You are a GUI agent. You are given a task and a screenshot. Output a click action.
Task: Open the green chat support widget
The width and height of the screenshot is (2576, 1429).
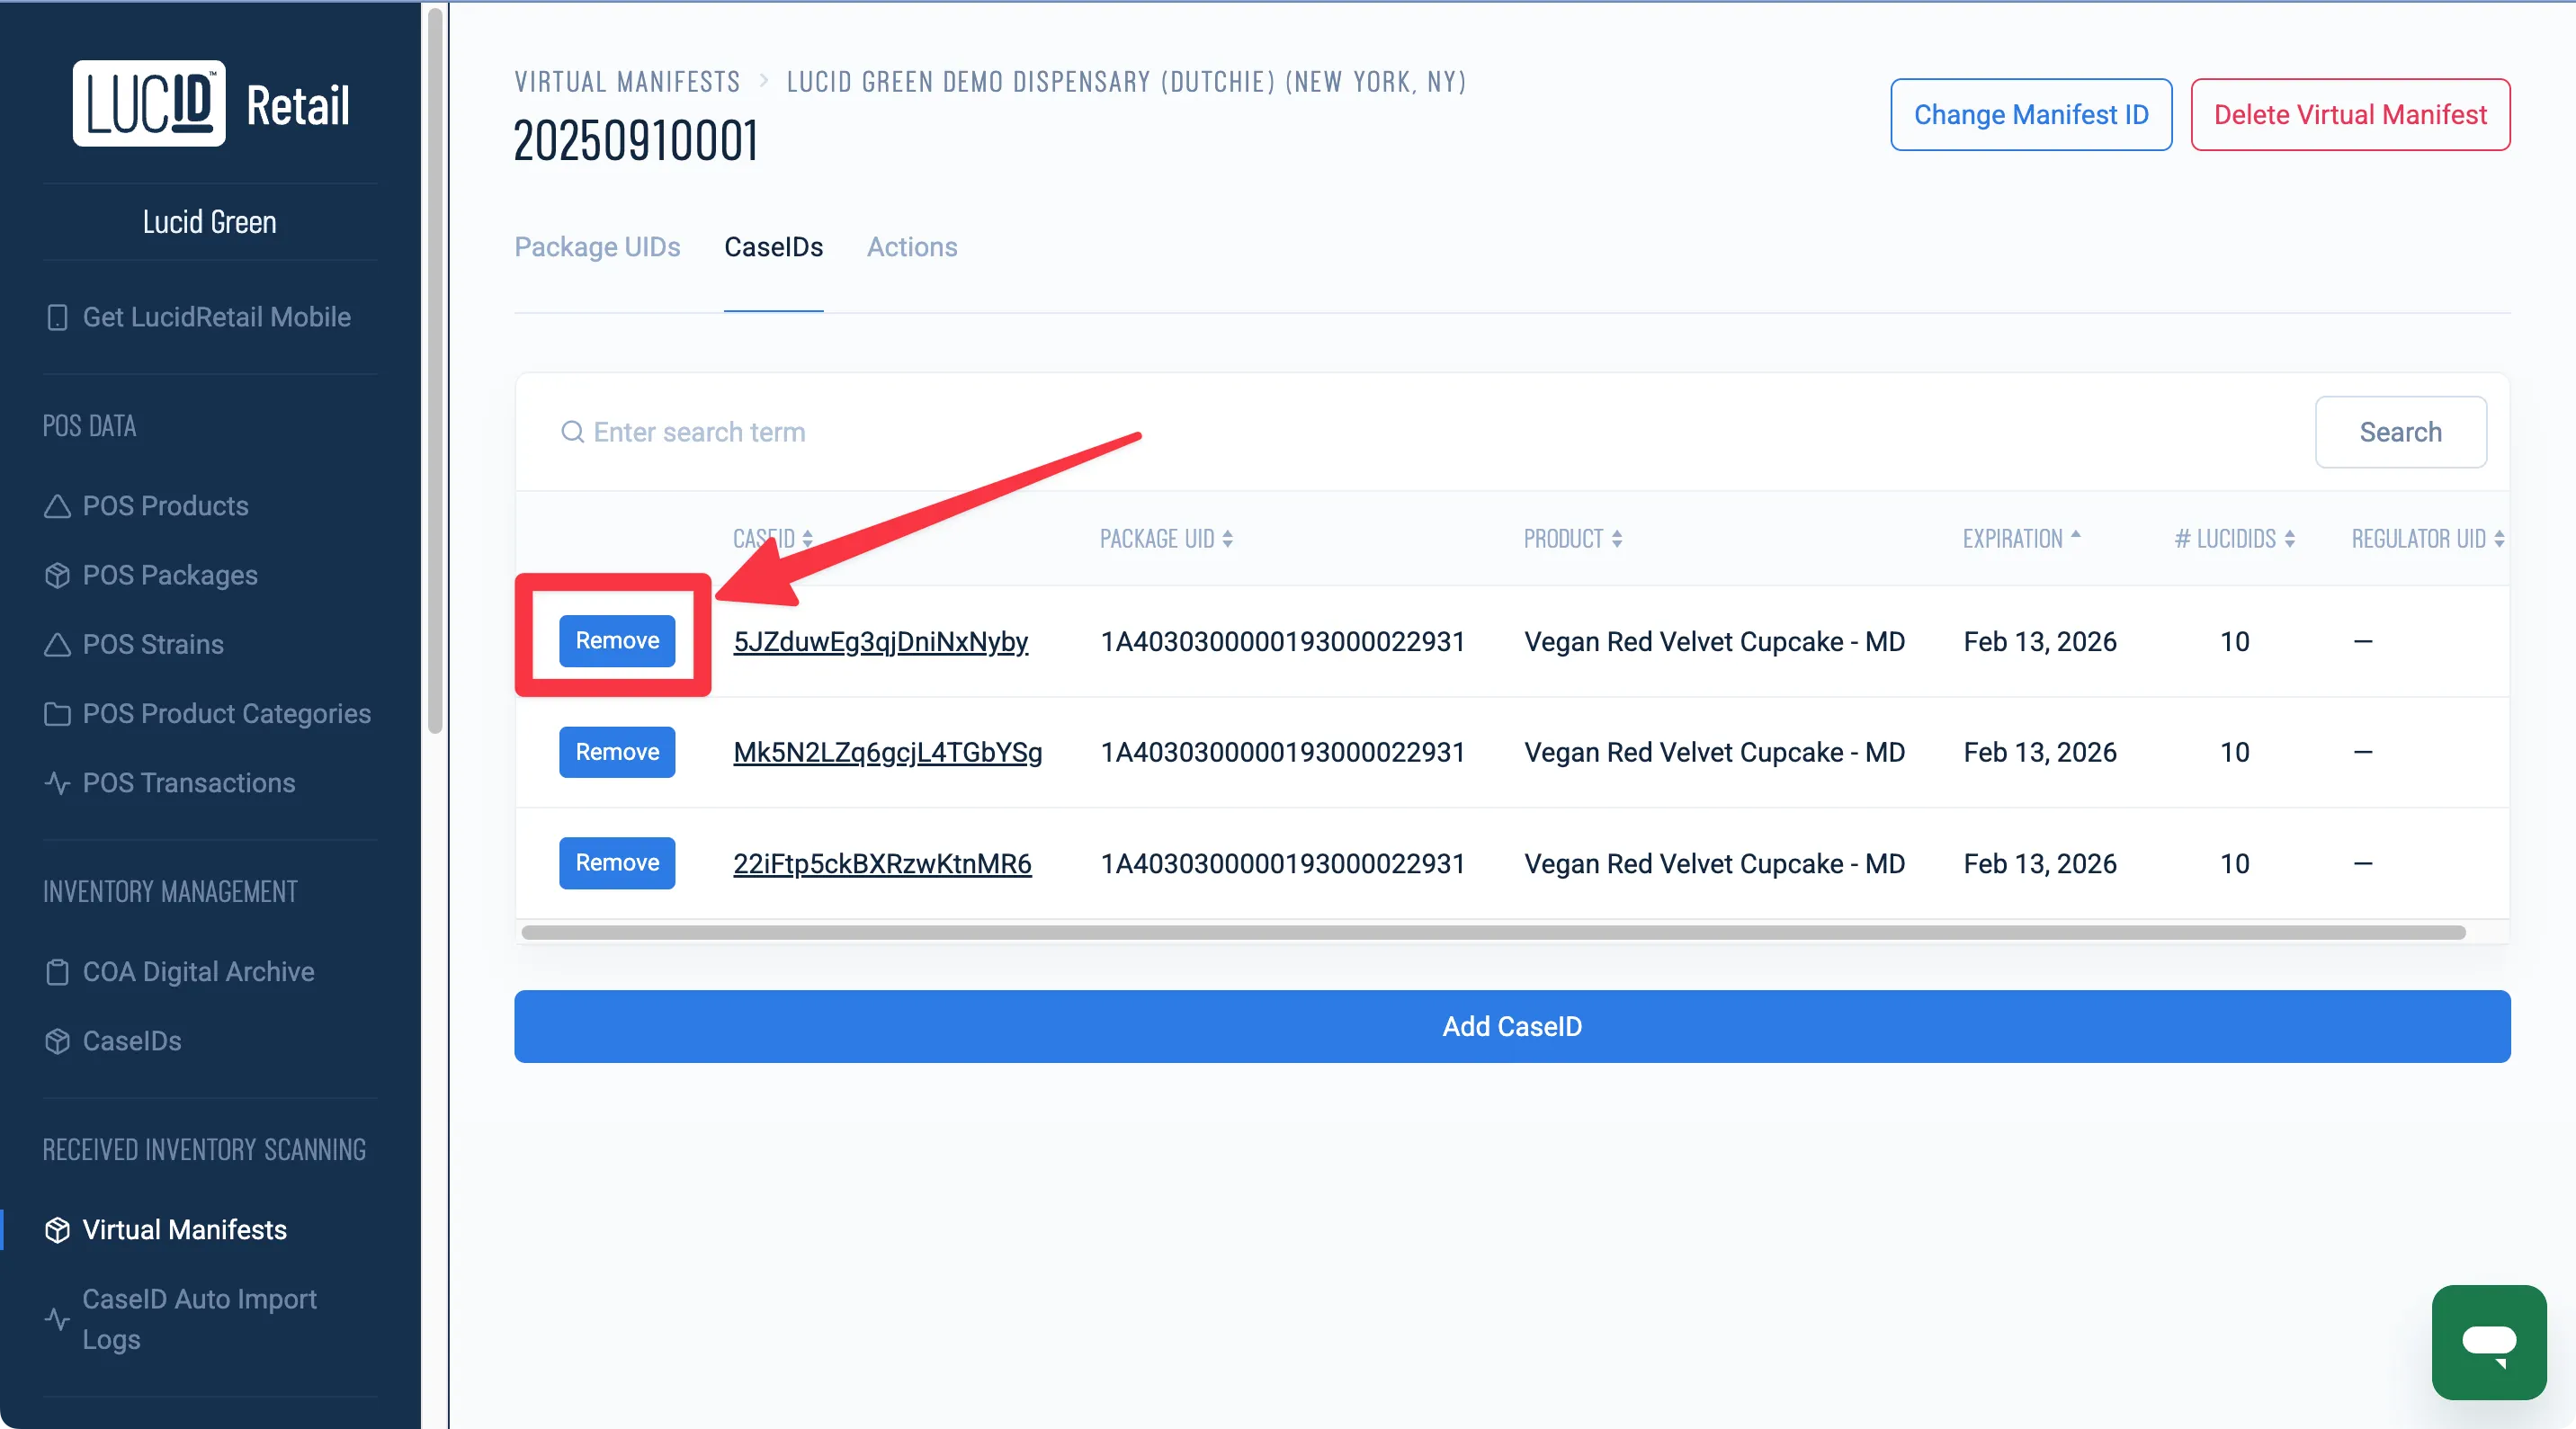coord(2488,1341)
